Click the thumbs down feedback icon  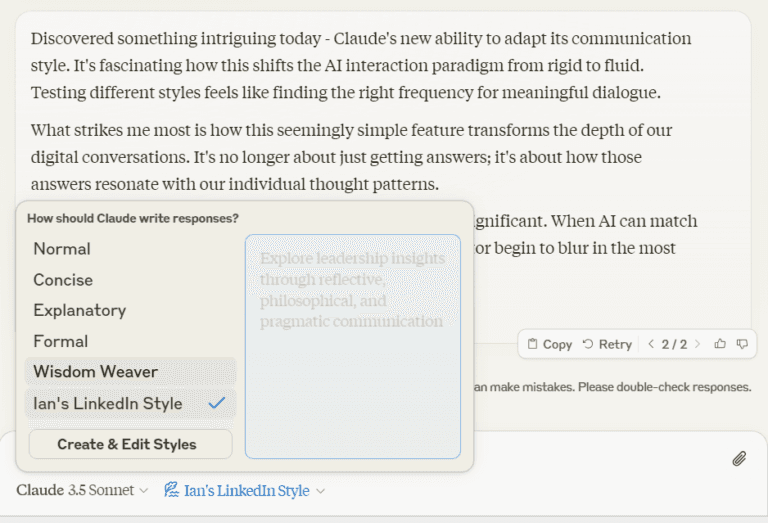[742, 344]
